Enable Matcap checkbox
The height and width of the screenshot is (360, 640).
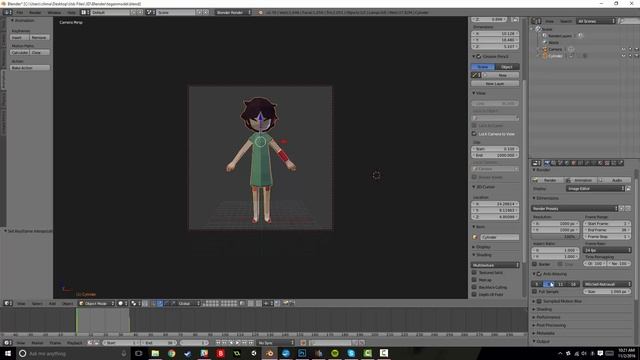[x=474, y=280]
